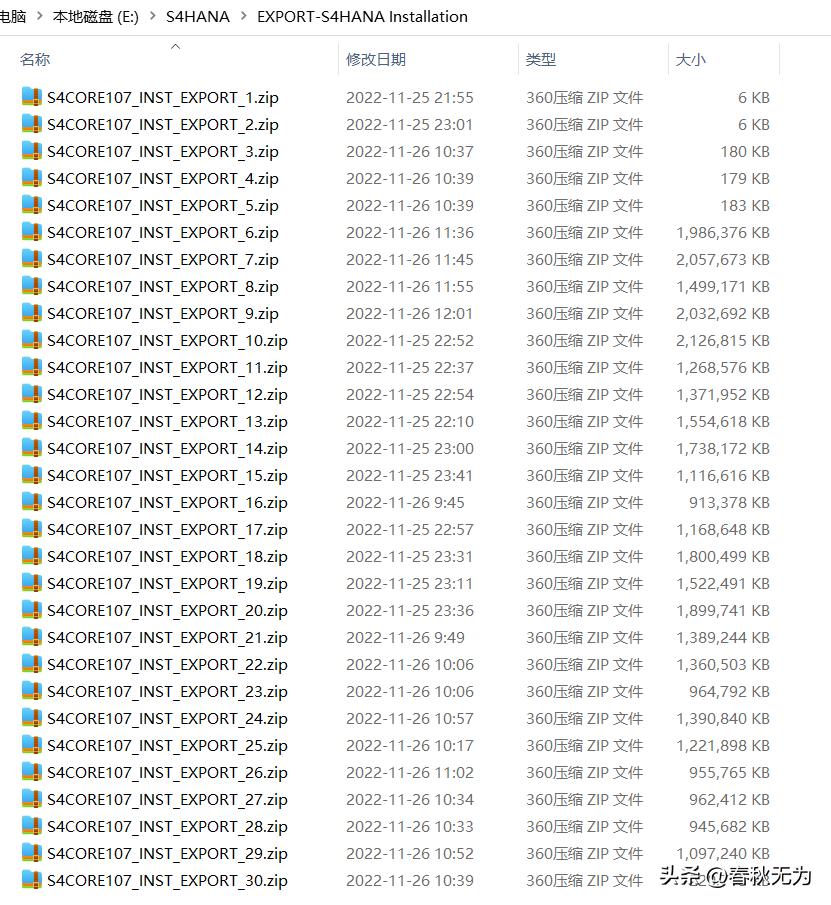The image size is (831, 905).
Task: Expand the chevron before 本地磁盘 (E:)
Action: [x=40, y=16]
